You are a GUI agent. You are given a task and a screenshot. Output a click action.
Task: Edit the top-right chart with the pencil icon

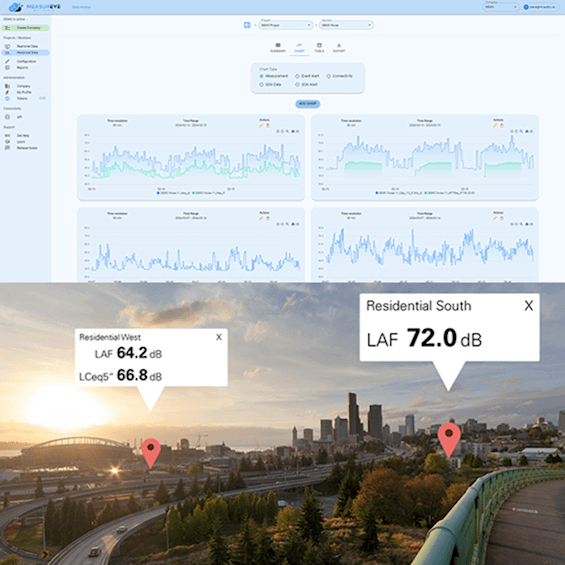click(495, 125)
